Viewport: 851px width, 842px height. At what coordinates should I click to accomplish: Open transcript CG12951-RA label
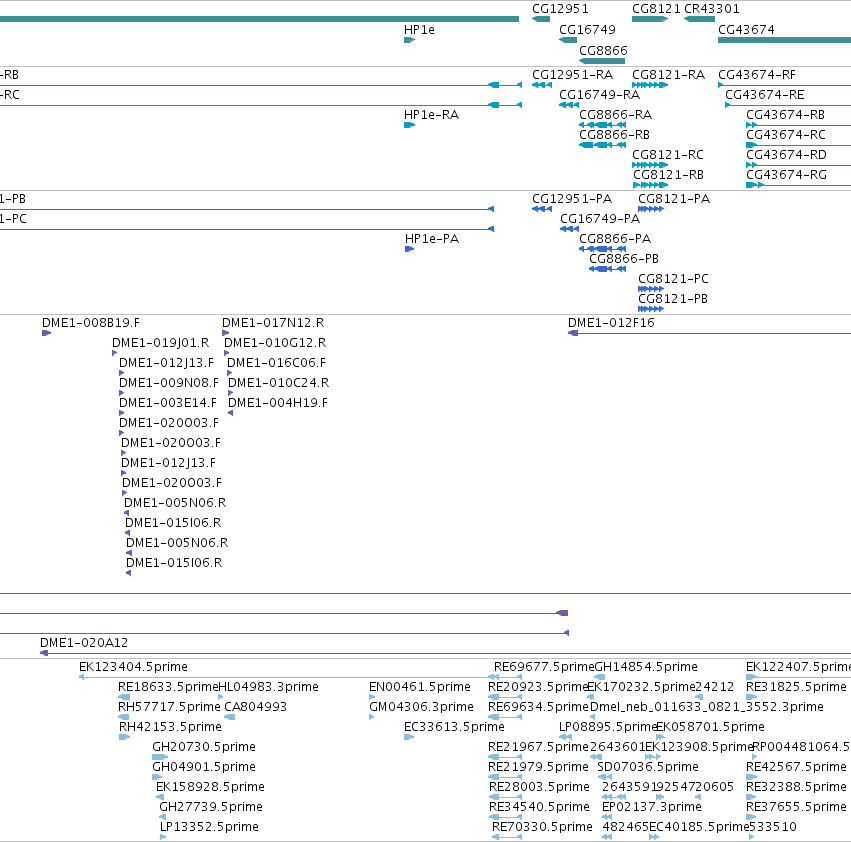click(573, 75)
